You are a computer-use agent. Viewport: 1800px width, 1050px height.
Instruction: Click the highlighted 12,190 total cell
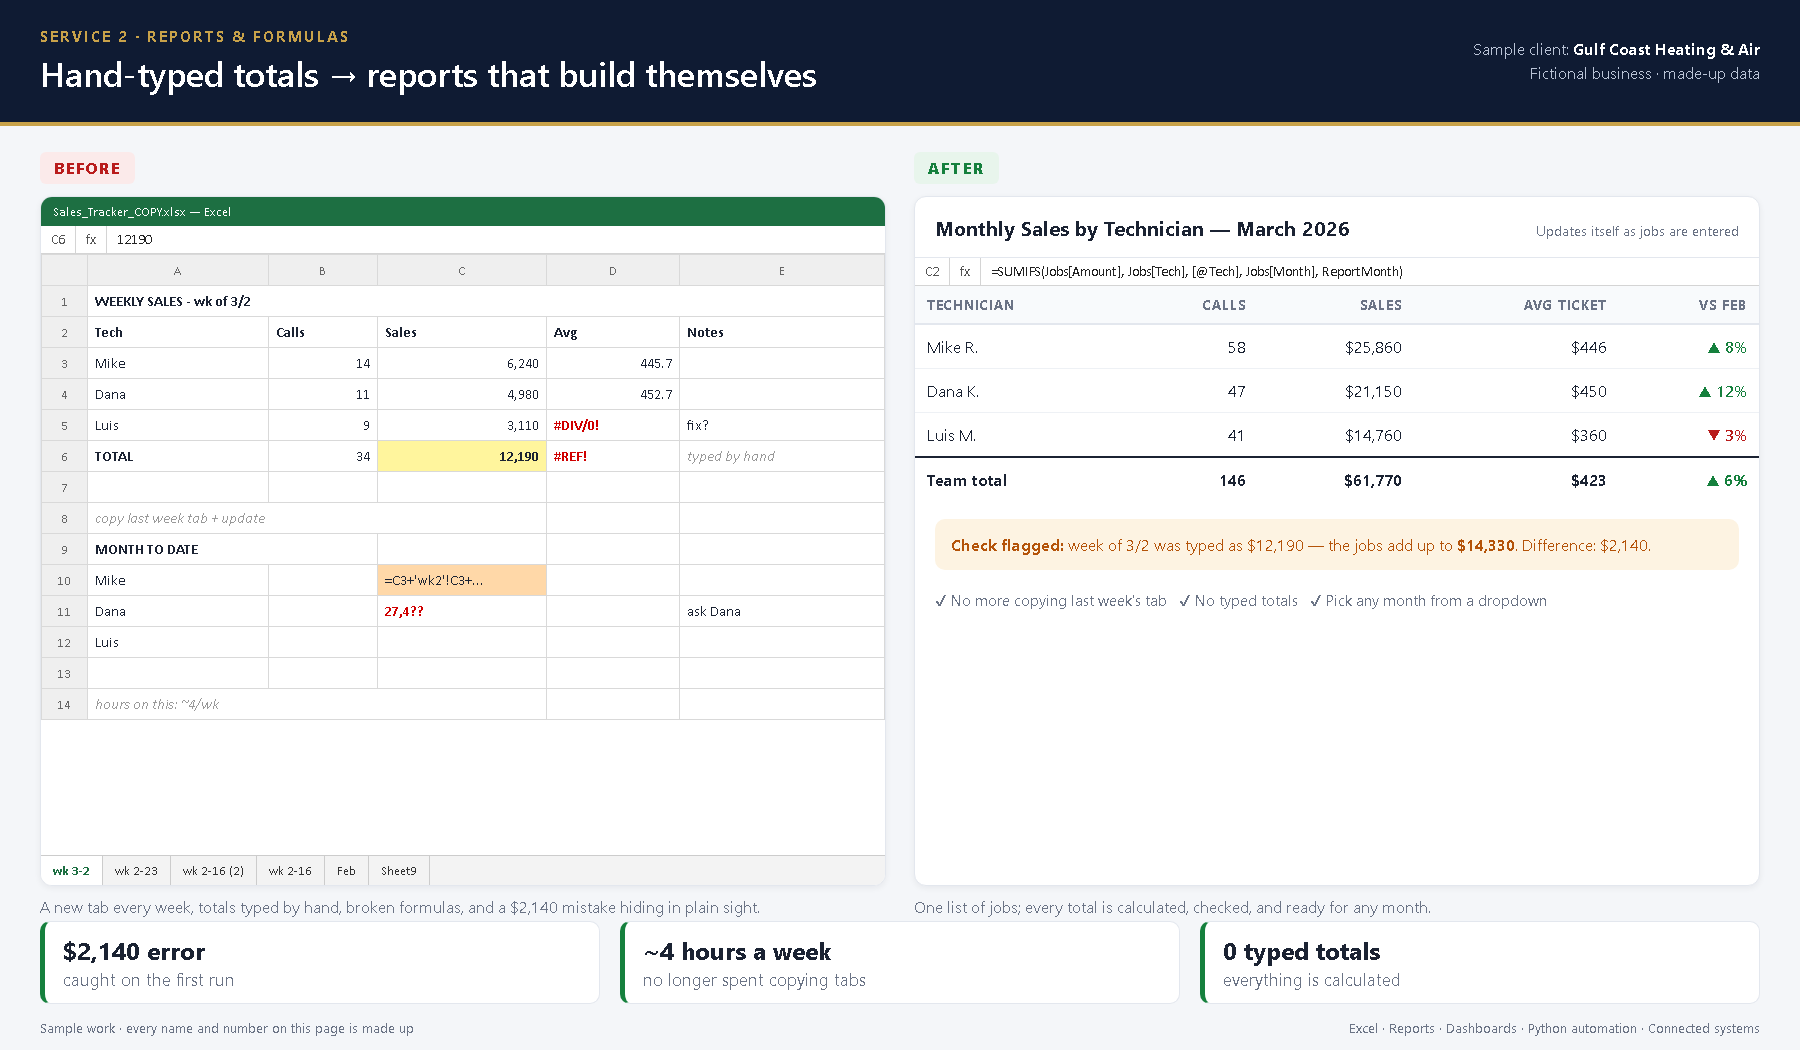pos(462,457)
